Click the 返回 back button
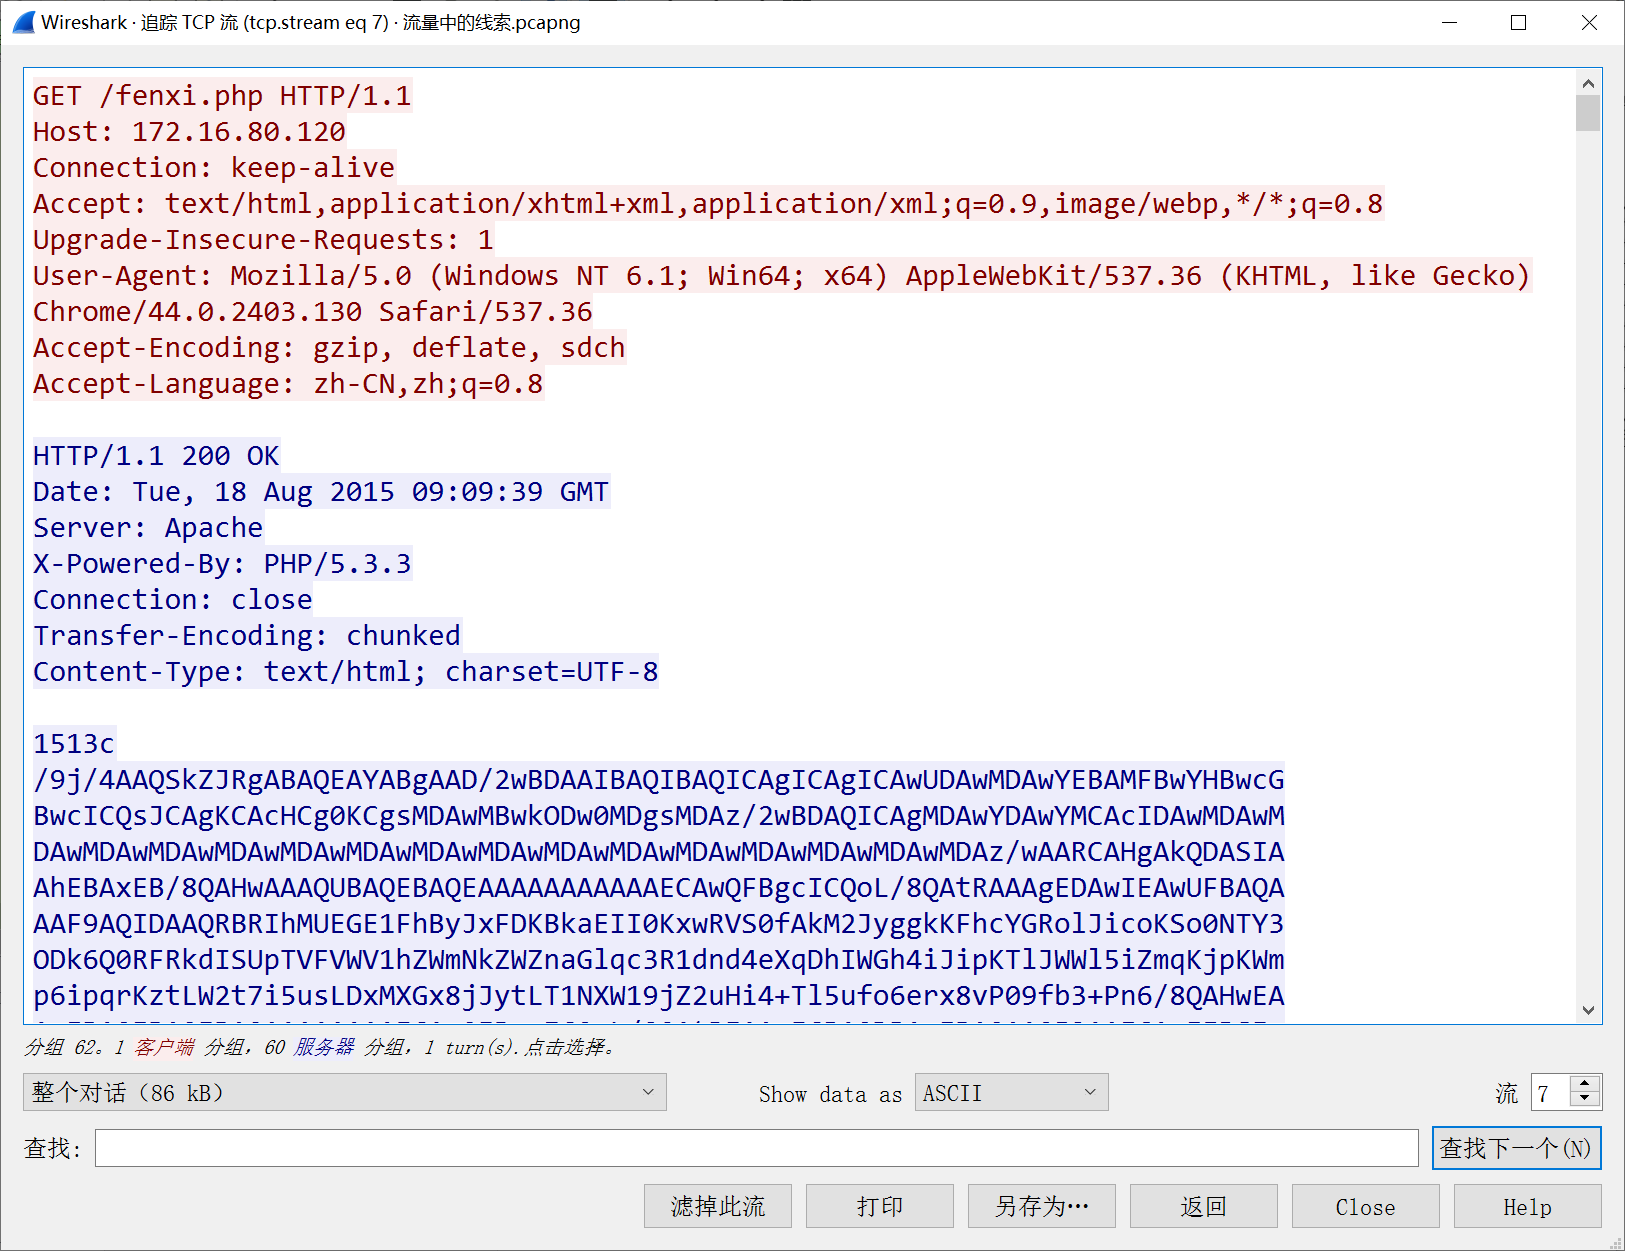This screenshot has height=1251, width=1625. 1204,1207
